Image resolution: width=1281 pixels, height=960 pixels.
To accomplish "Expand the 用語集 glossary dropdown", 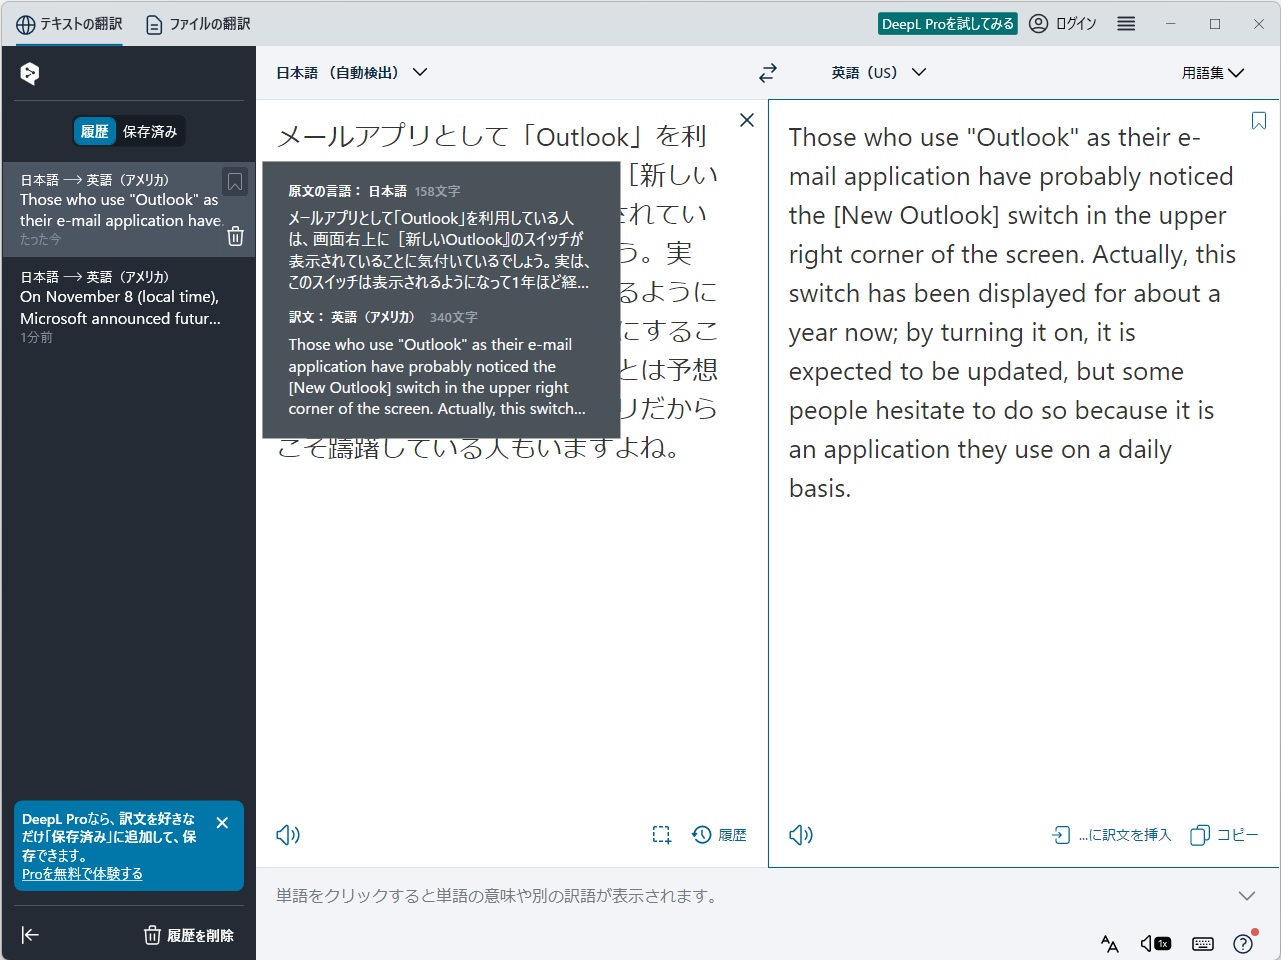I will pos(1212,72).
